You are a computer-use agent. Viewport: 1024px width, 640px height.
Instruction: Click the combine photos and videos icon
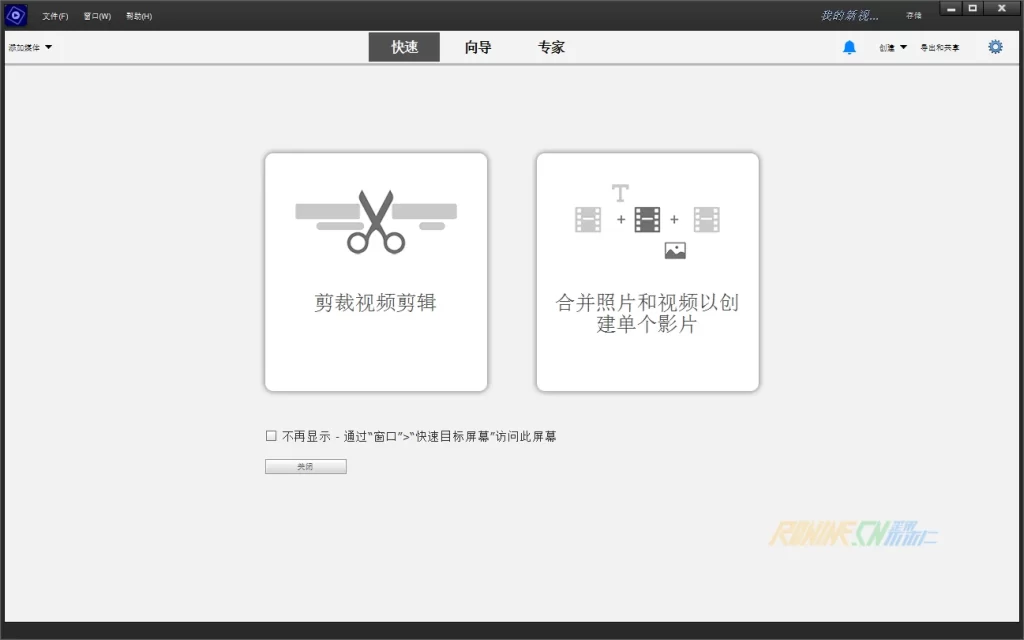click(x=647, y=222)
